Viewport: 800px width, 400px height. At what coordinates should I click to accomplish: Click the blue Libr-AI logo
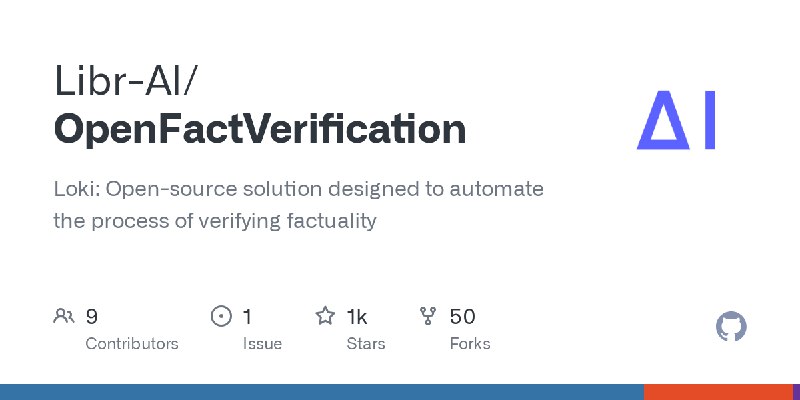676,120
